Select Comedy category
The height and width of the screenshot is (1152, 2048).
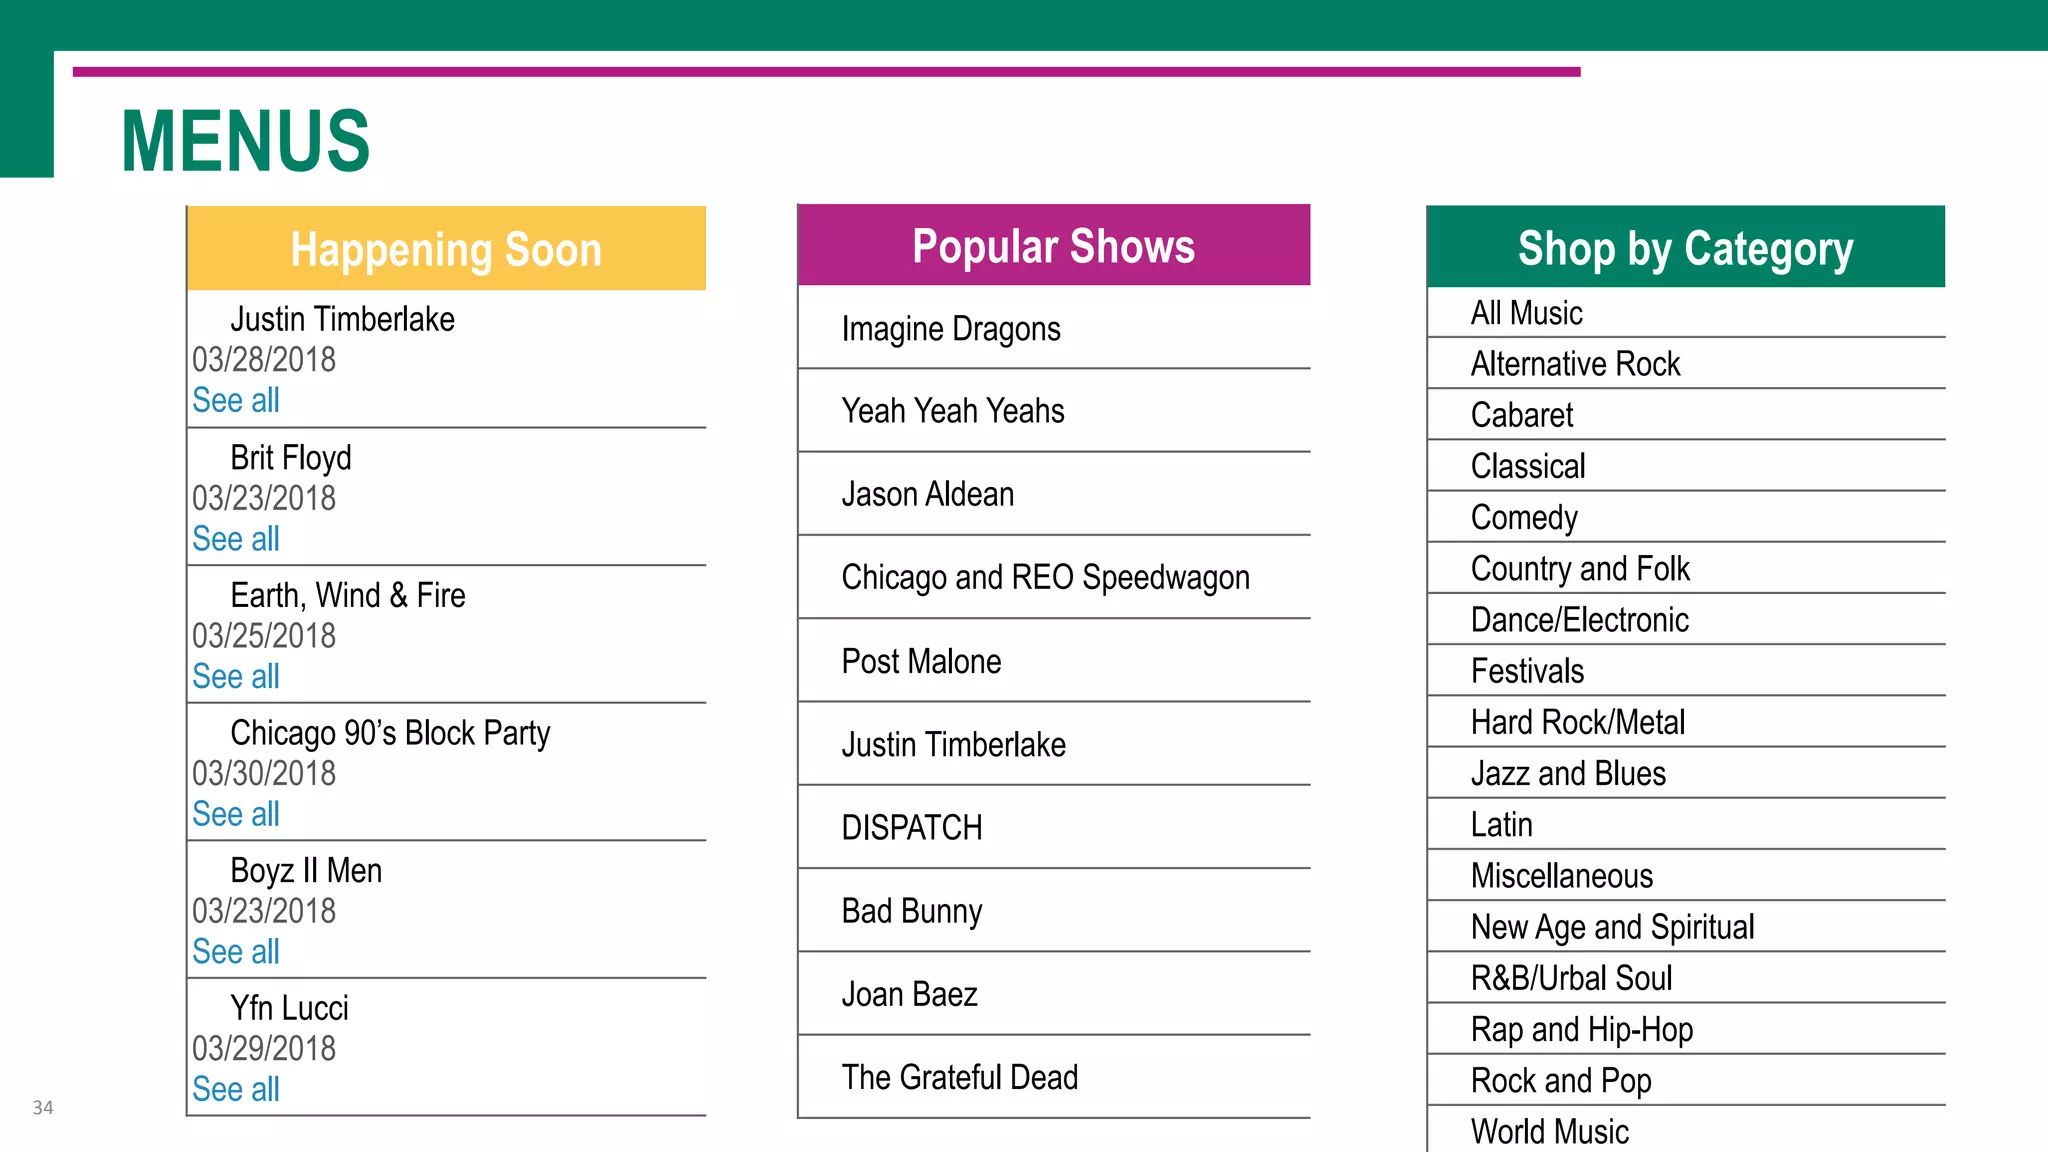[x=1686, y=517]
